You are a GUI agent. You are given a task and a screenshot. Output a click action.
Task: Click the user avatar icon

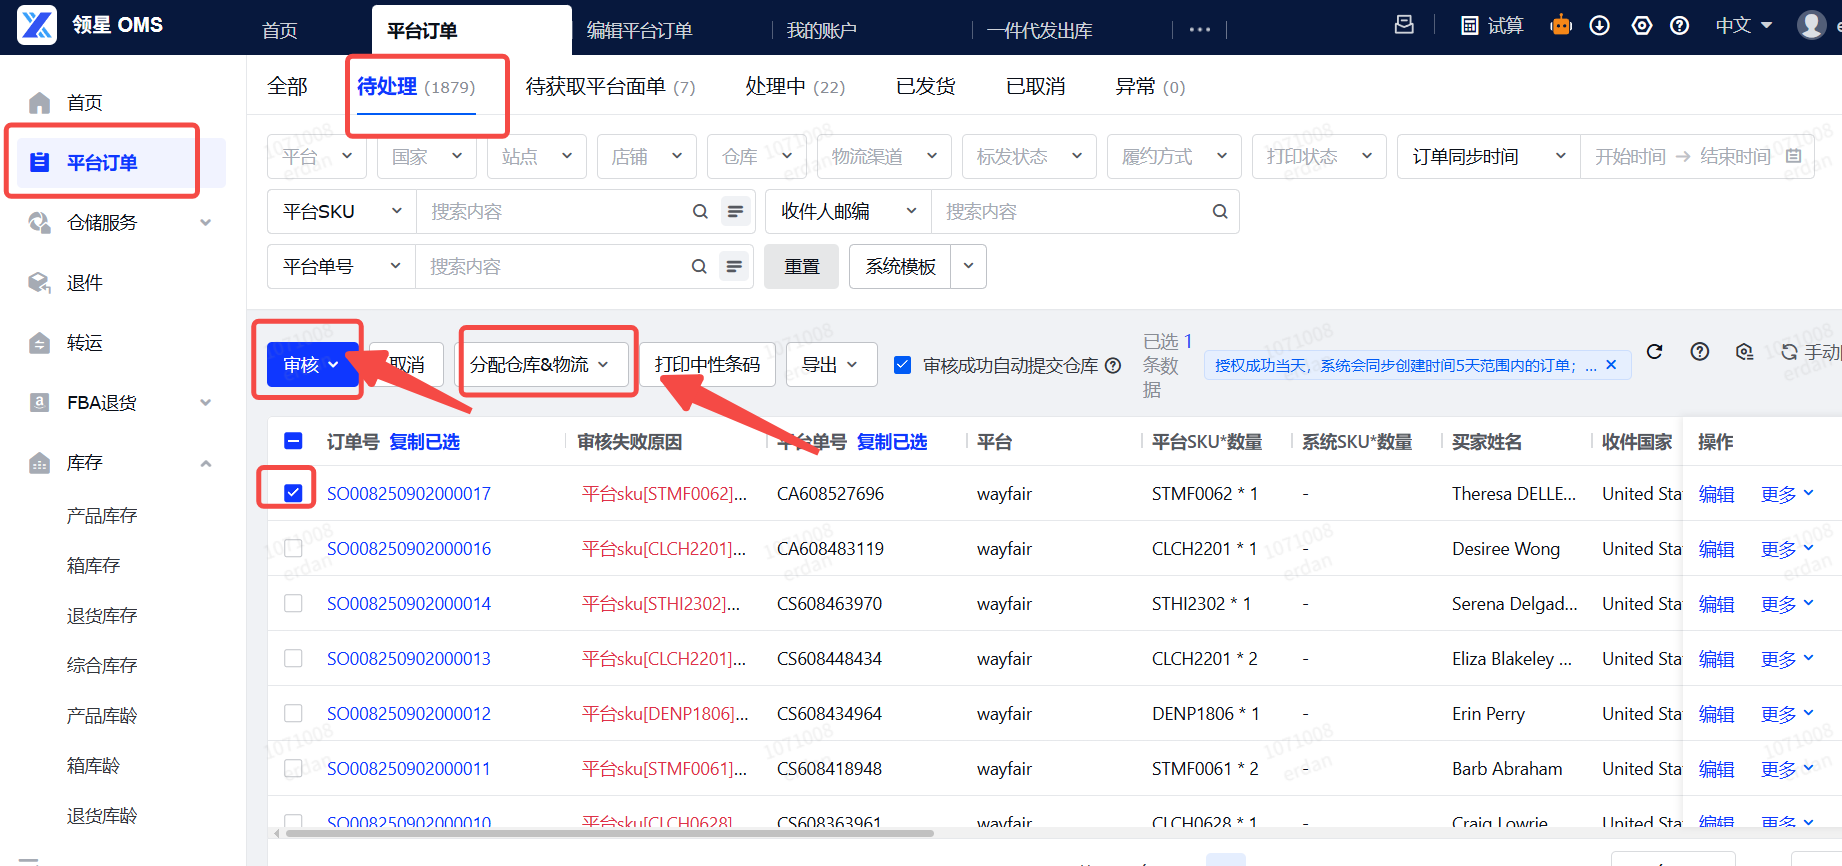(x=1812, y=25)
